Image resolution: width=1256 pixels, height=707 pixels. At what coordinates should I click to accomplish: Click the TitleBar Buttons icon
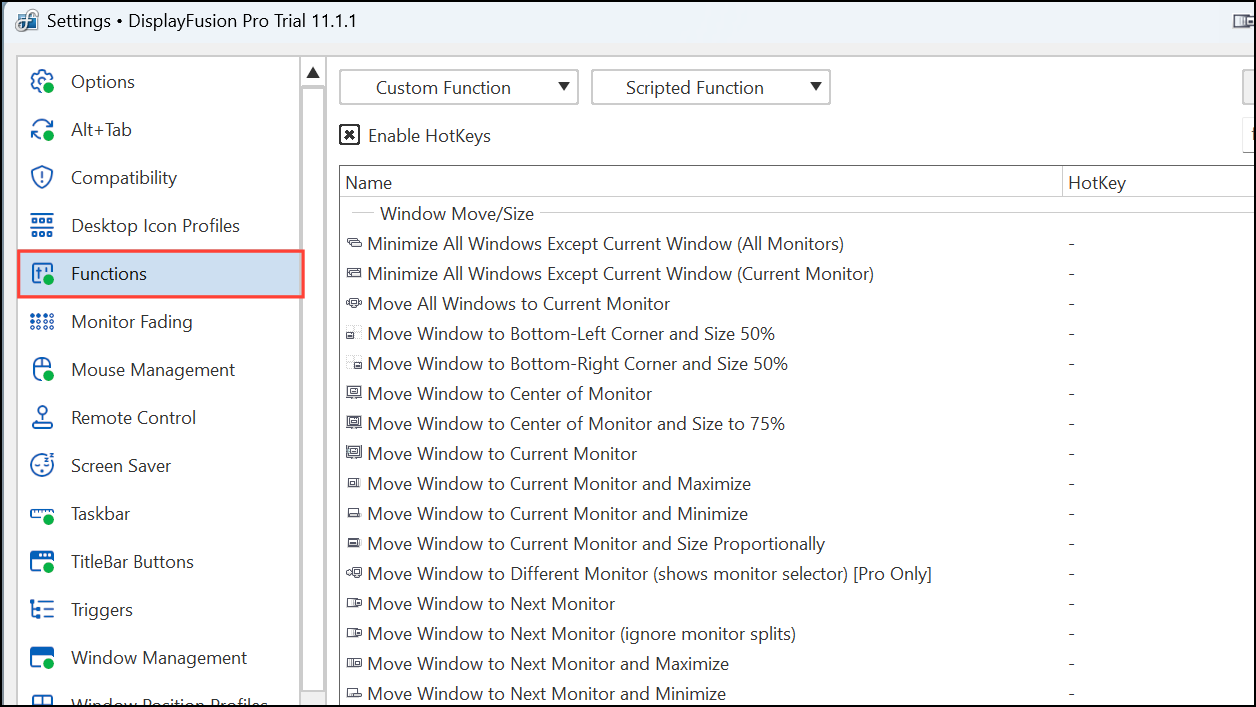pos(42,562)
